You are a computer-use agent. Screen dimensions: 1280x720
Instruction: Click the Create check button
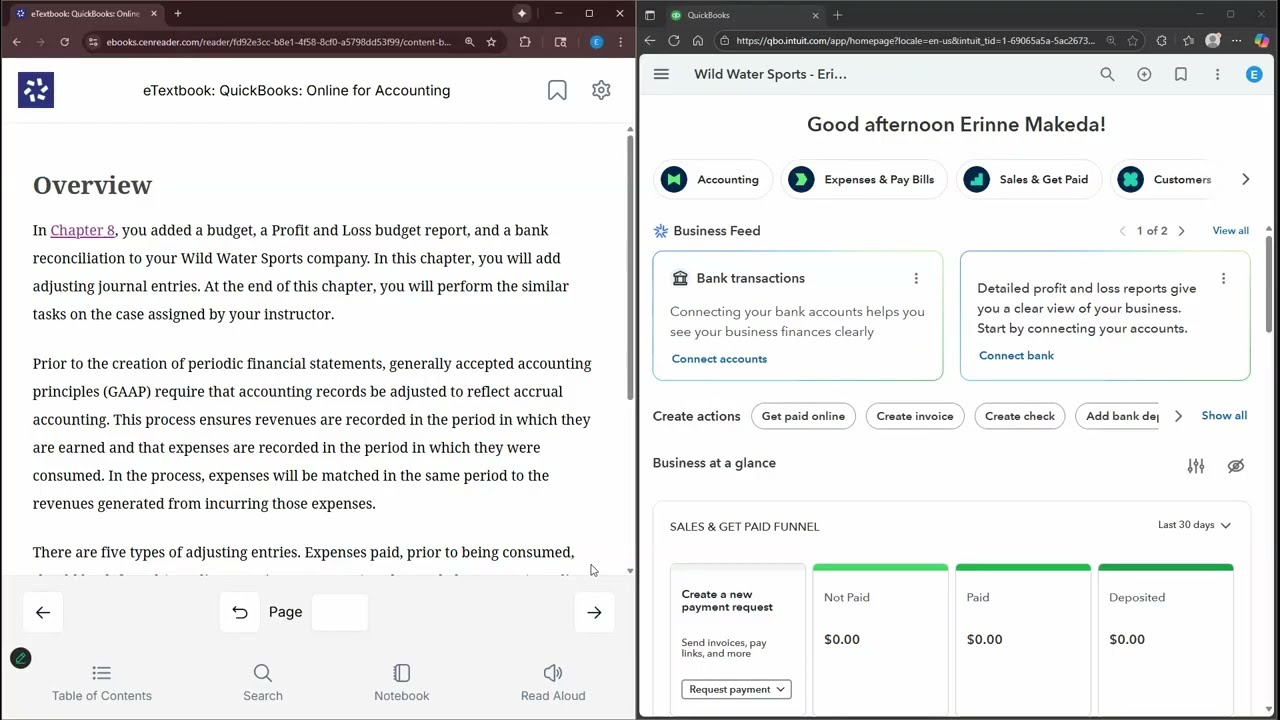coord(1020,416)
